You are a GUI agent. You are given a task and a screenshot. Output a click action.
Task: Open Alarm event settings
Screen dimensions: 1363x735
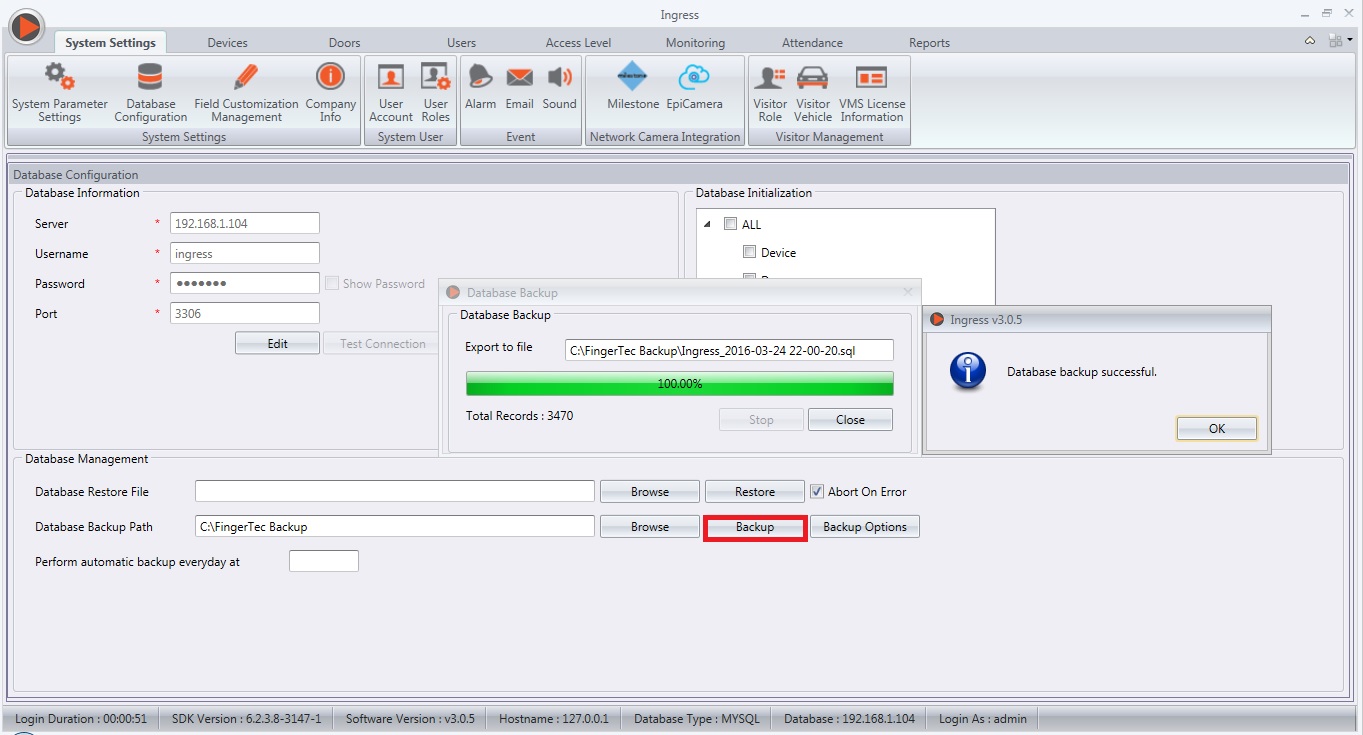pos(480,88)
